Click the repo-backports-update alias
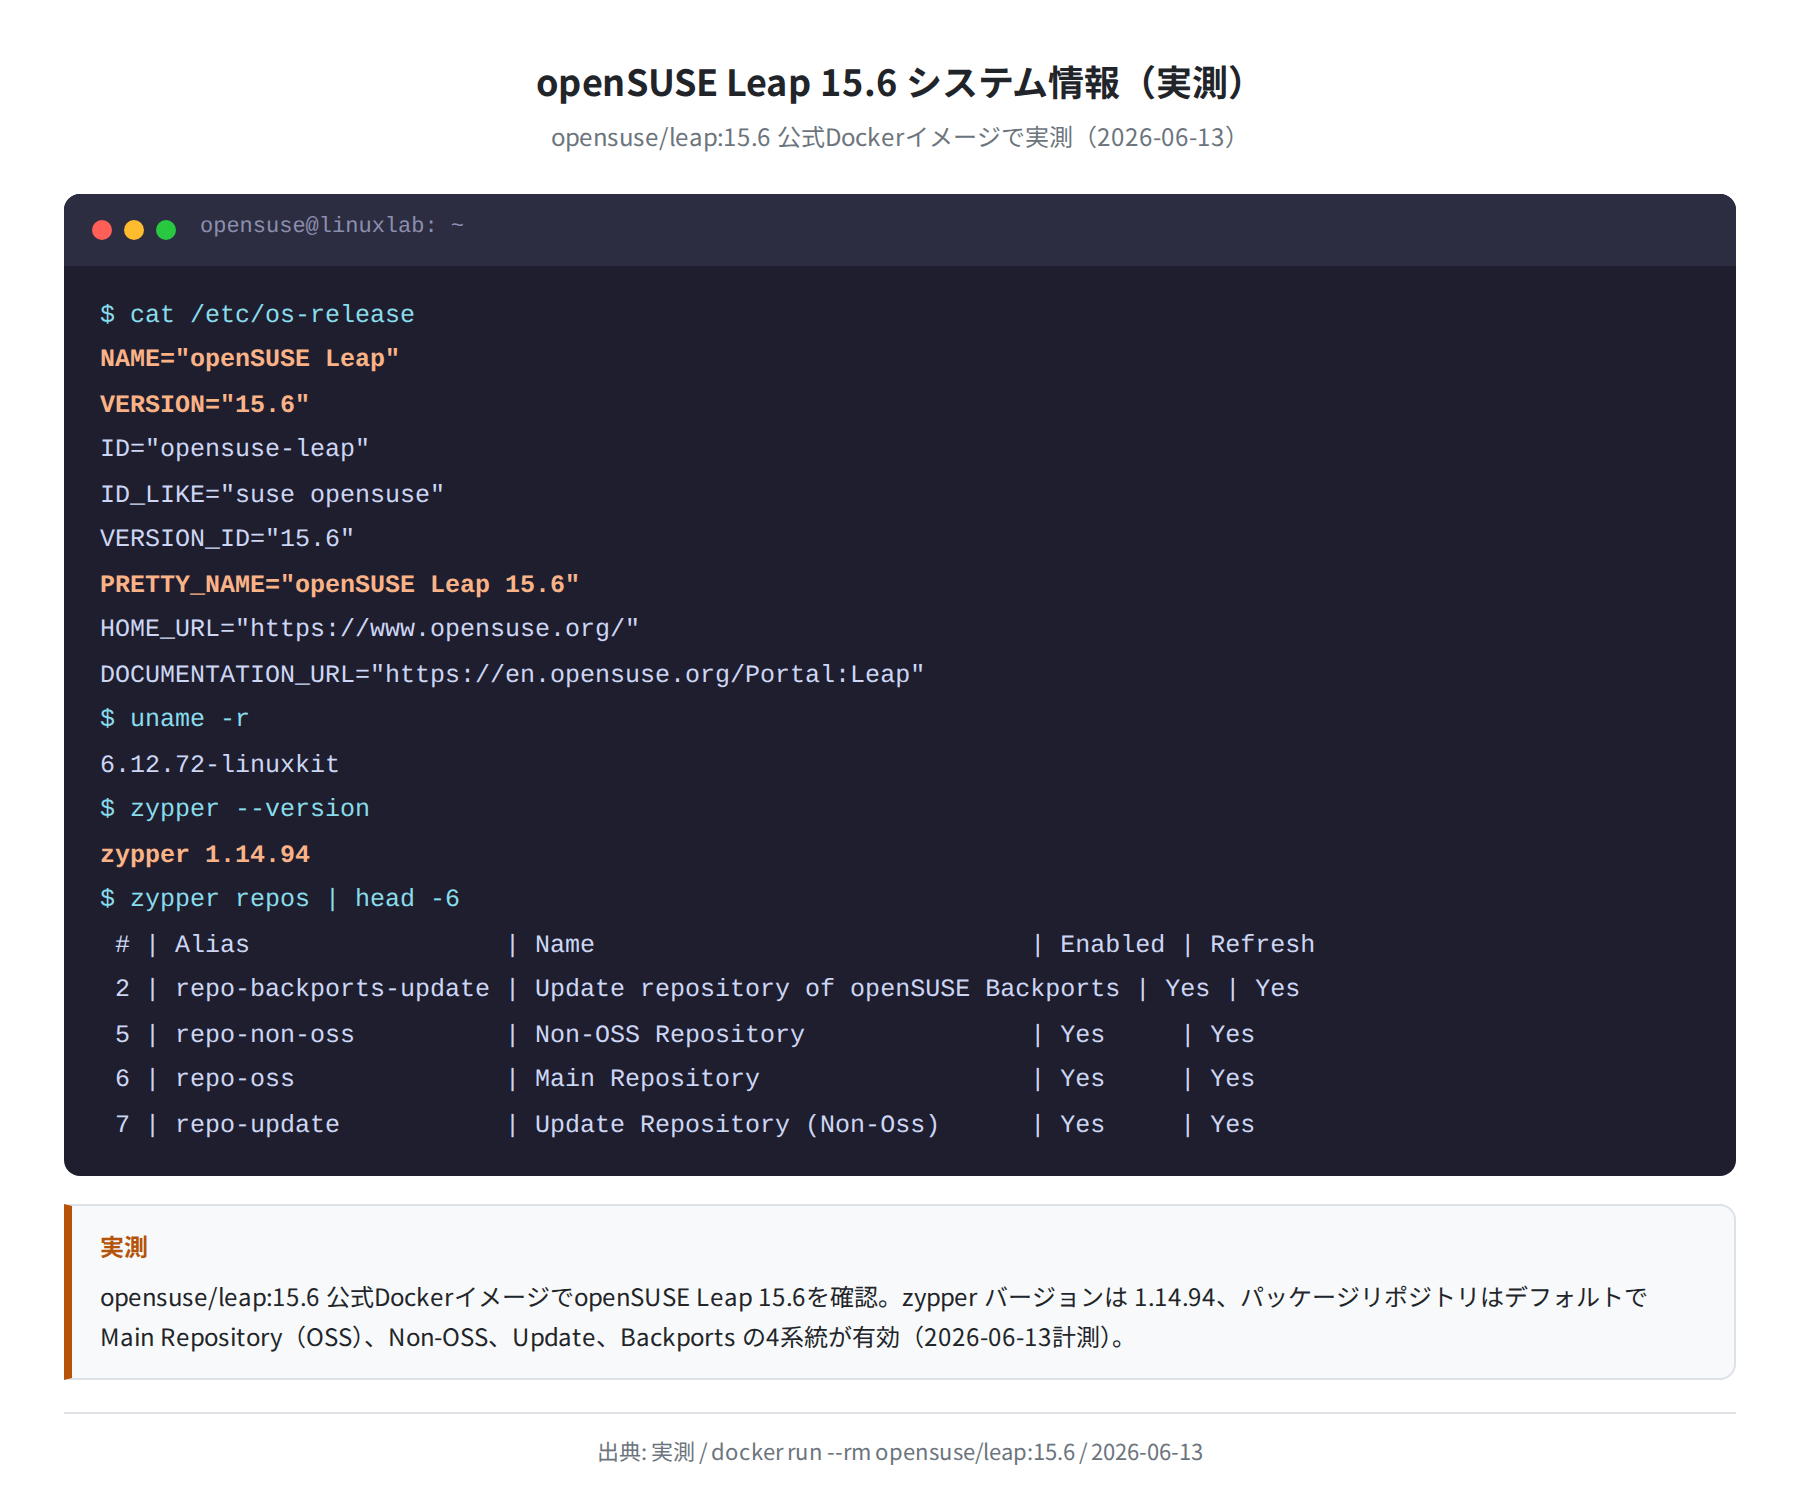 (333, 988)
